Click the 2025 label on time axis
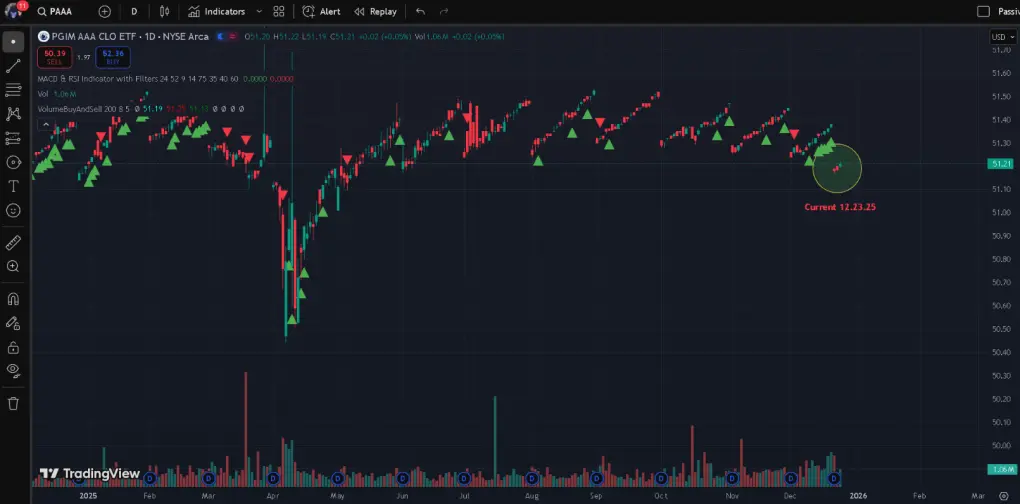 click(x=88, y=496)
